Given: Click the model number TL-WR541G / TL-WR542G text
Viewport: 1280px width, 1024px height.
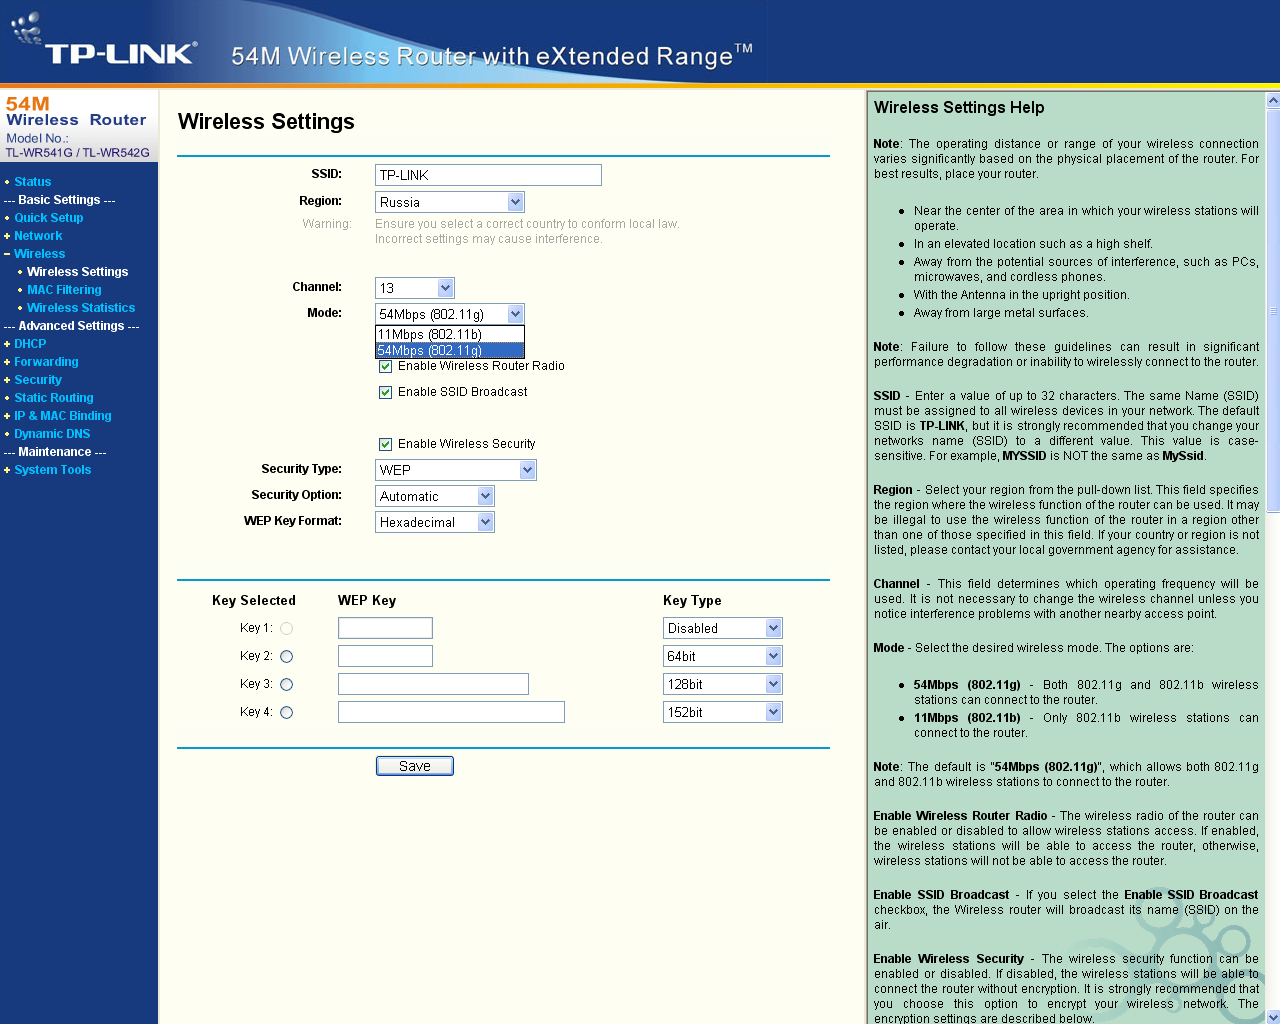Looking at the screenshot, I should pyautogui.click(x=78, y=153).
